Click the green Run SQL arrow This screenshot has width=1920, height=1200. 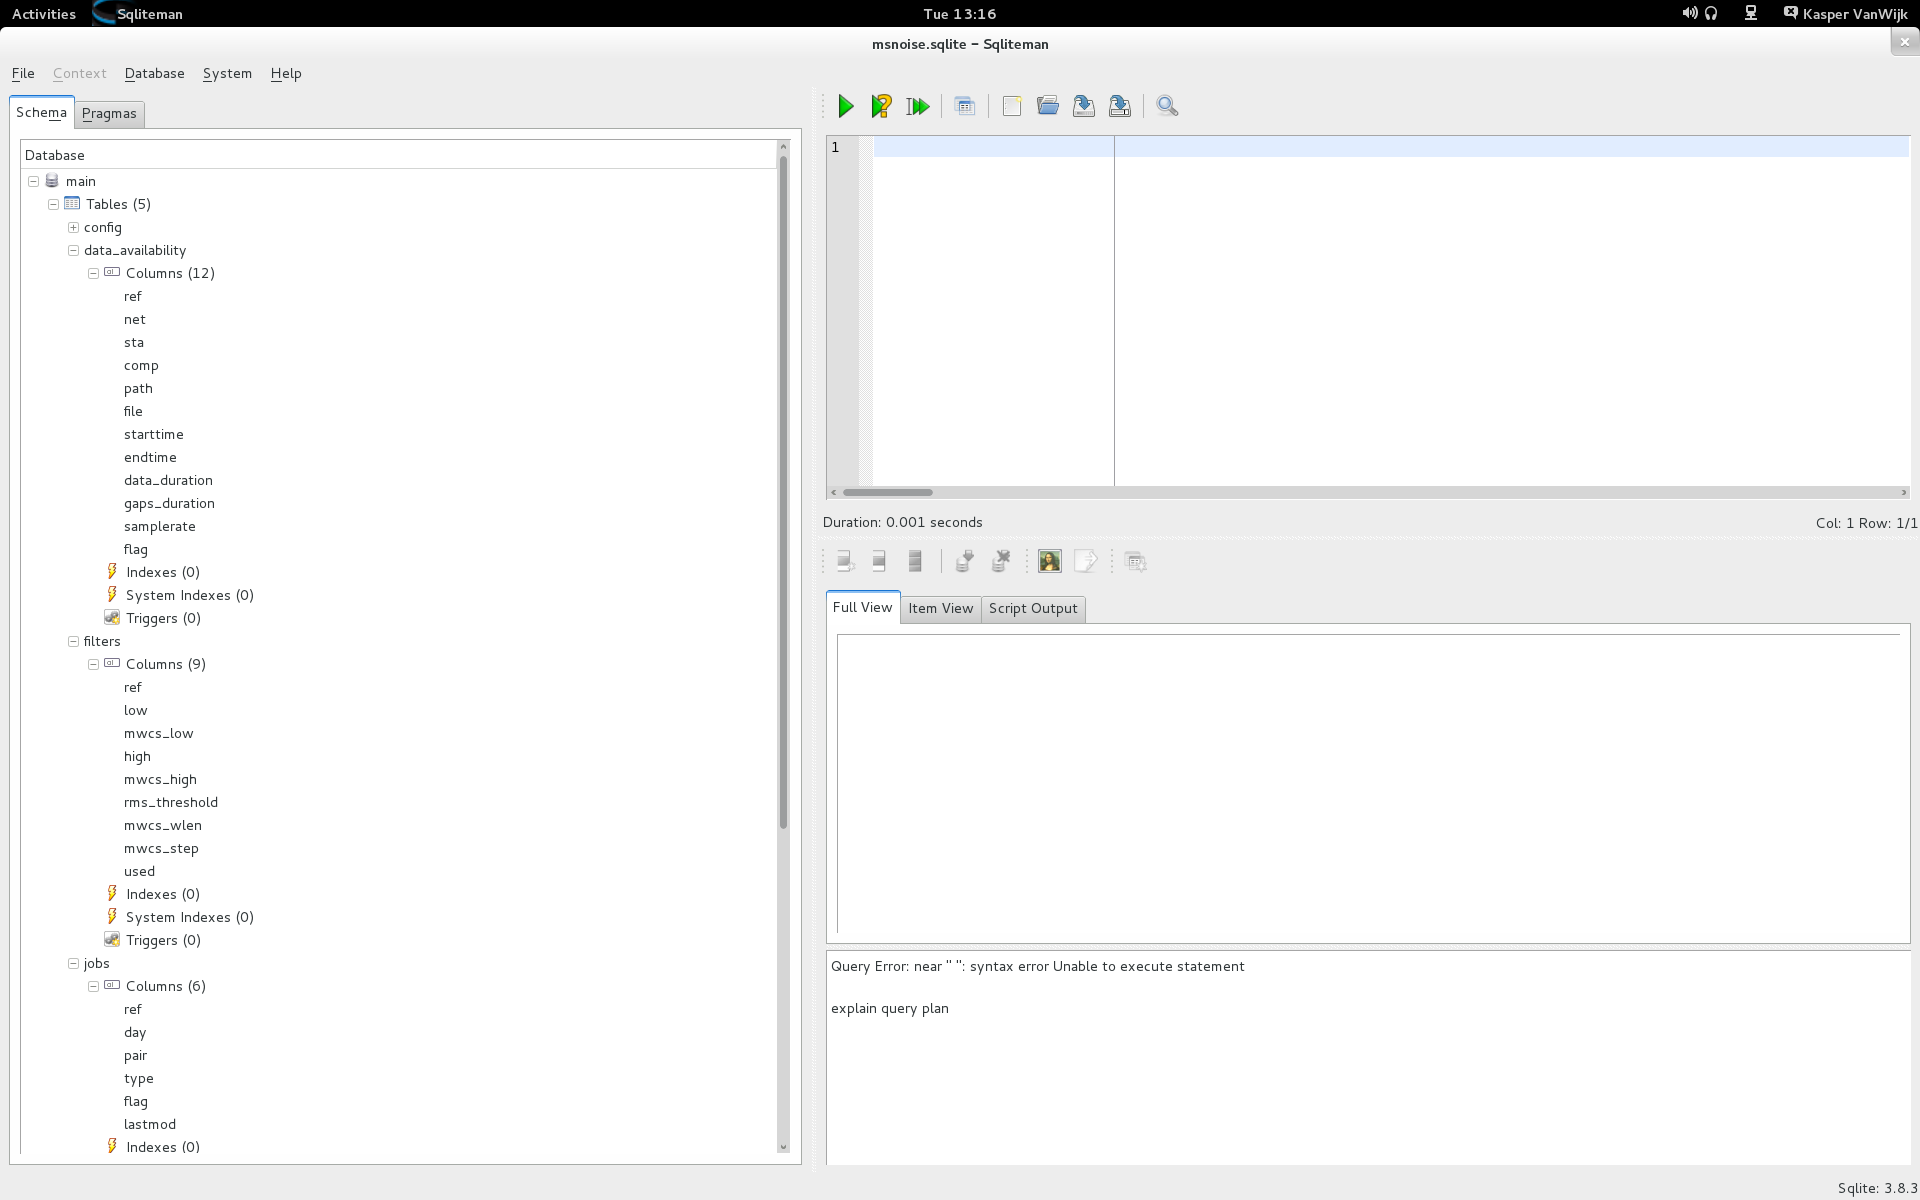846,106
